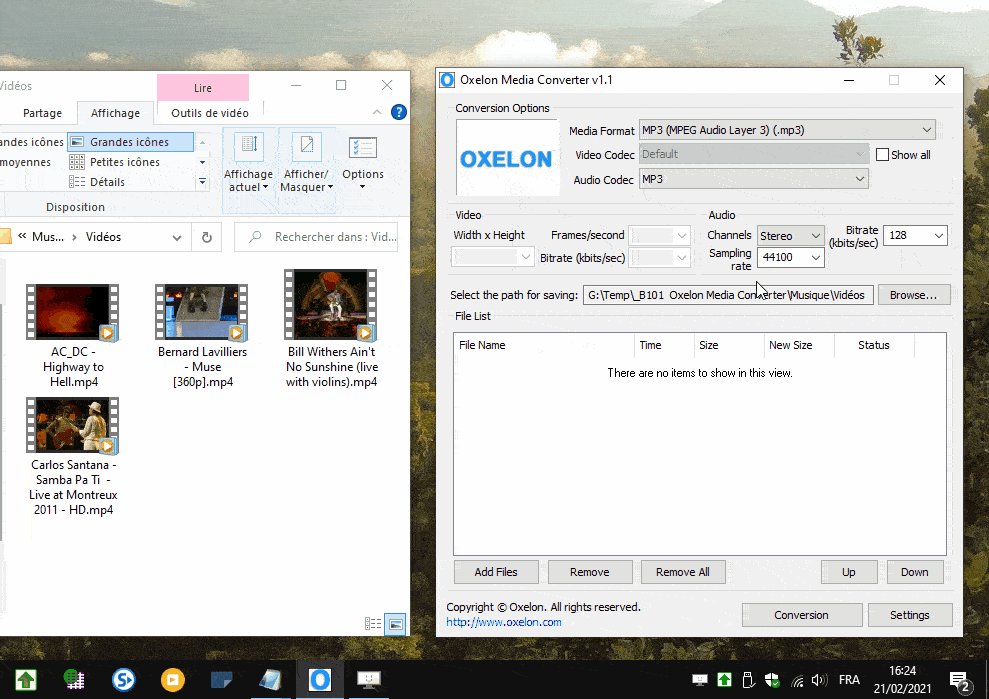Click the USB safely remove tray icon

tap(748, 680)
